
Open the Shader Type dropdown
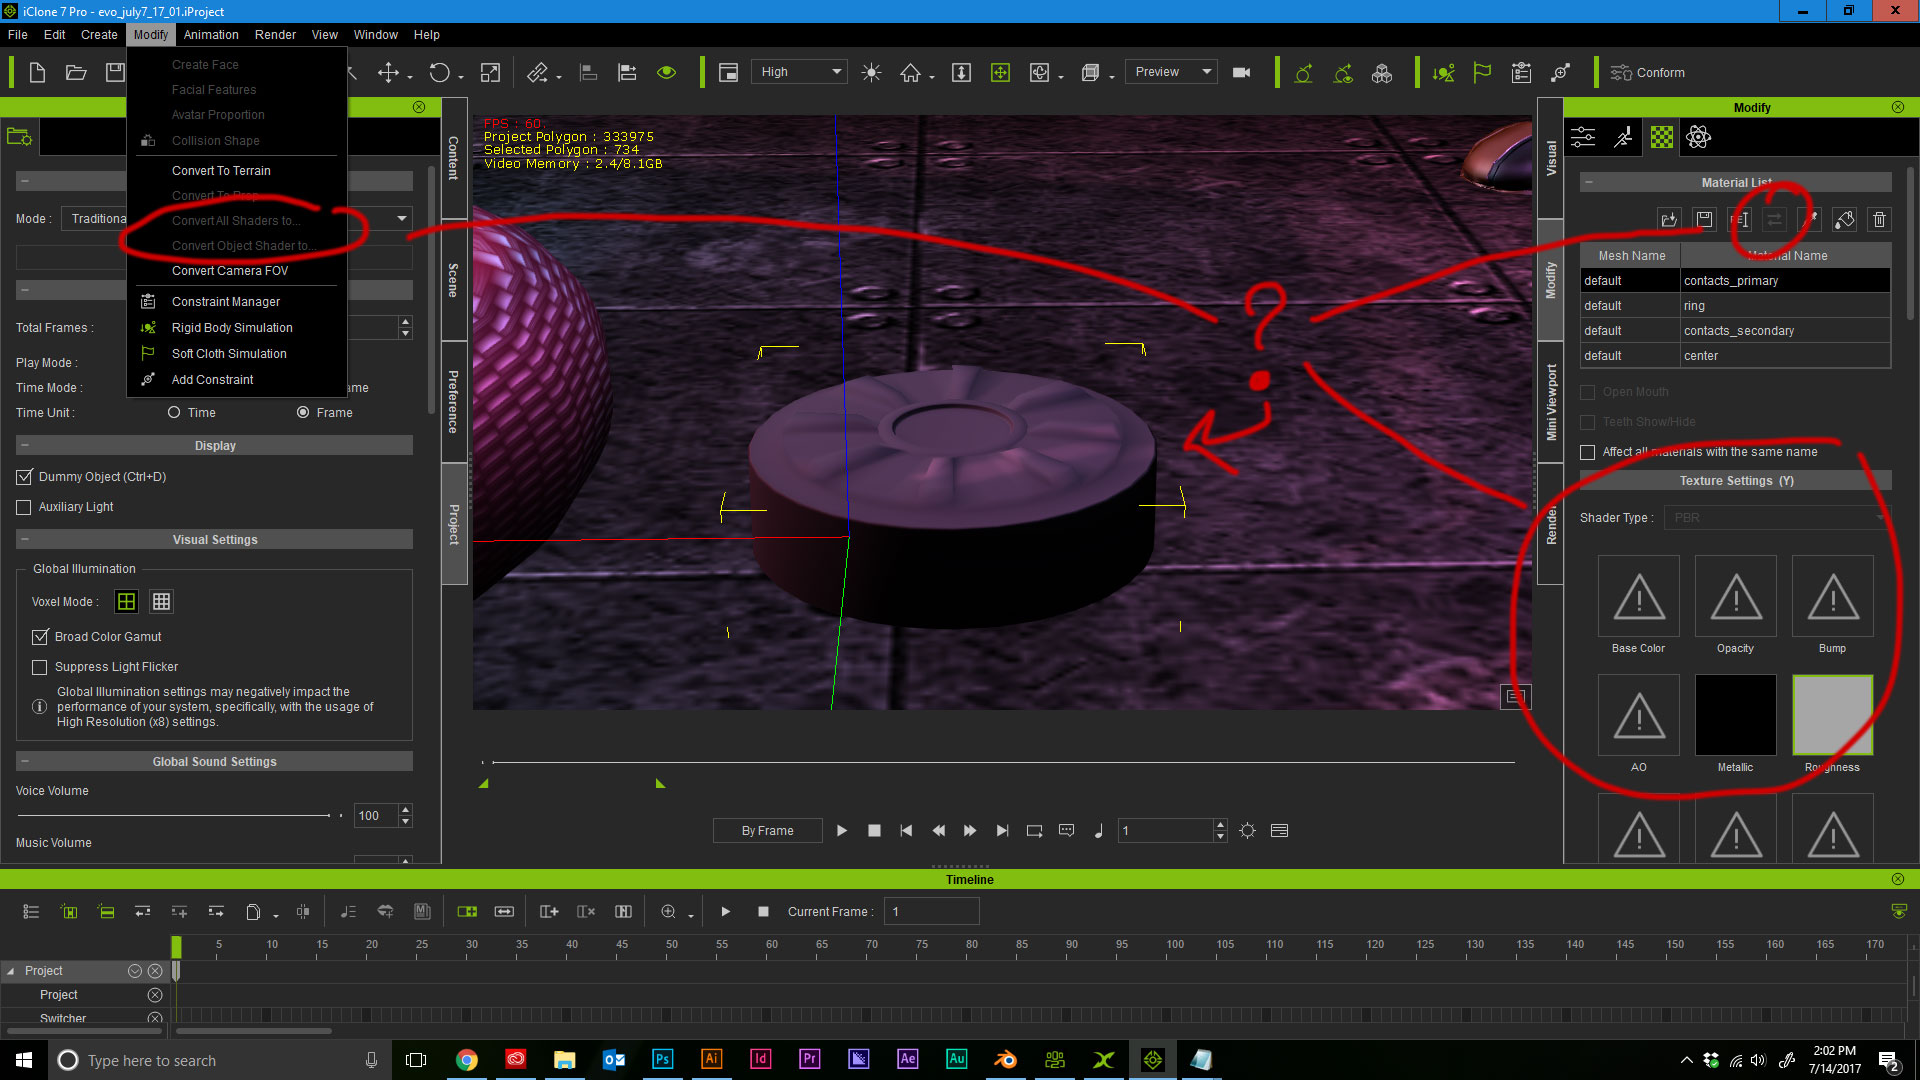[x=1777, y=518]
